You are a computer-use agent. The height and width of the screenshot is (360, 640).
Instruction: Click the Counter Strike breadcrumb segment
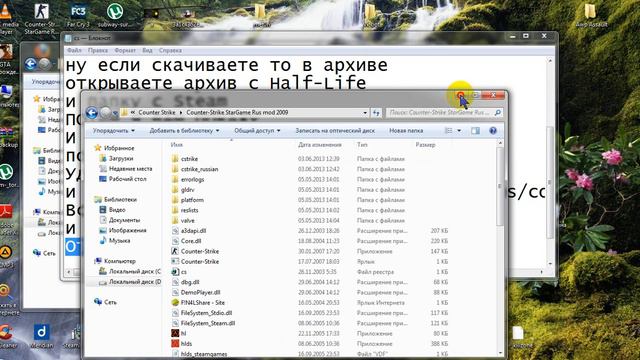tap(157, 112)
